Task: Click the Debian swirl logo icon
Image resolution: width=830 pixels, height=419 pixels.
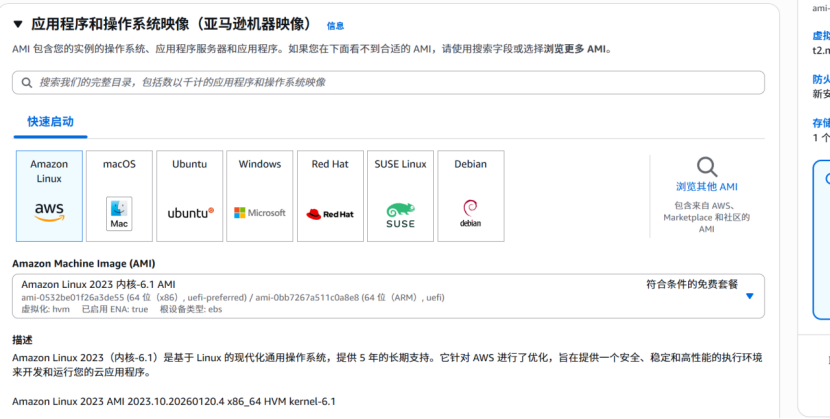Action: [470, 212]
